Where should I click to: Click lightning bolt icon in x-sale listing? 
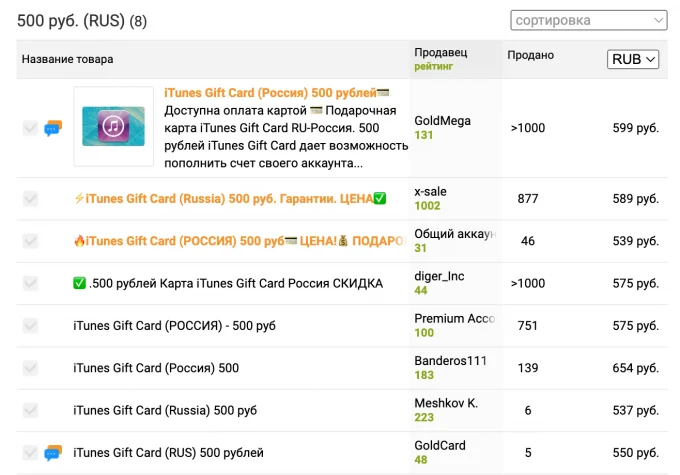click(x=79, y=199)
